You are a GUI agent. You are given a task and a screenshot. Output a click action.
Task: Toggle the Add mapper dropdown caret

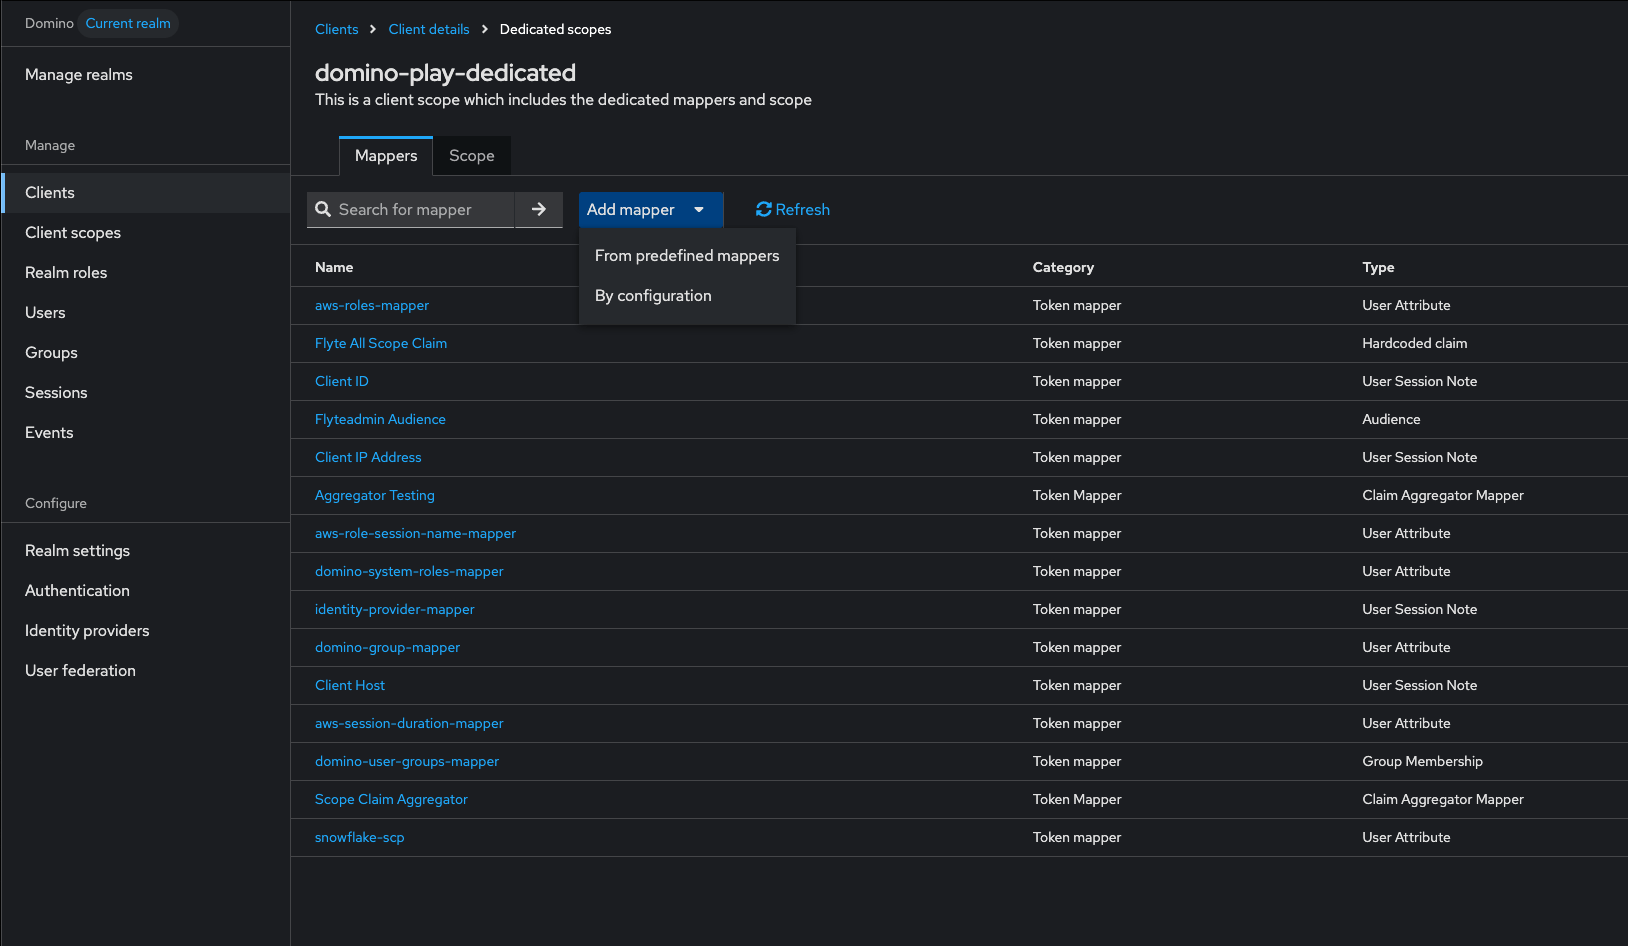699,209
